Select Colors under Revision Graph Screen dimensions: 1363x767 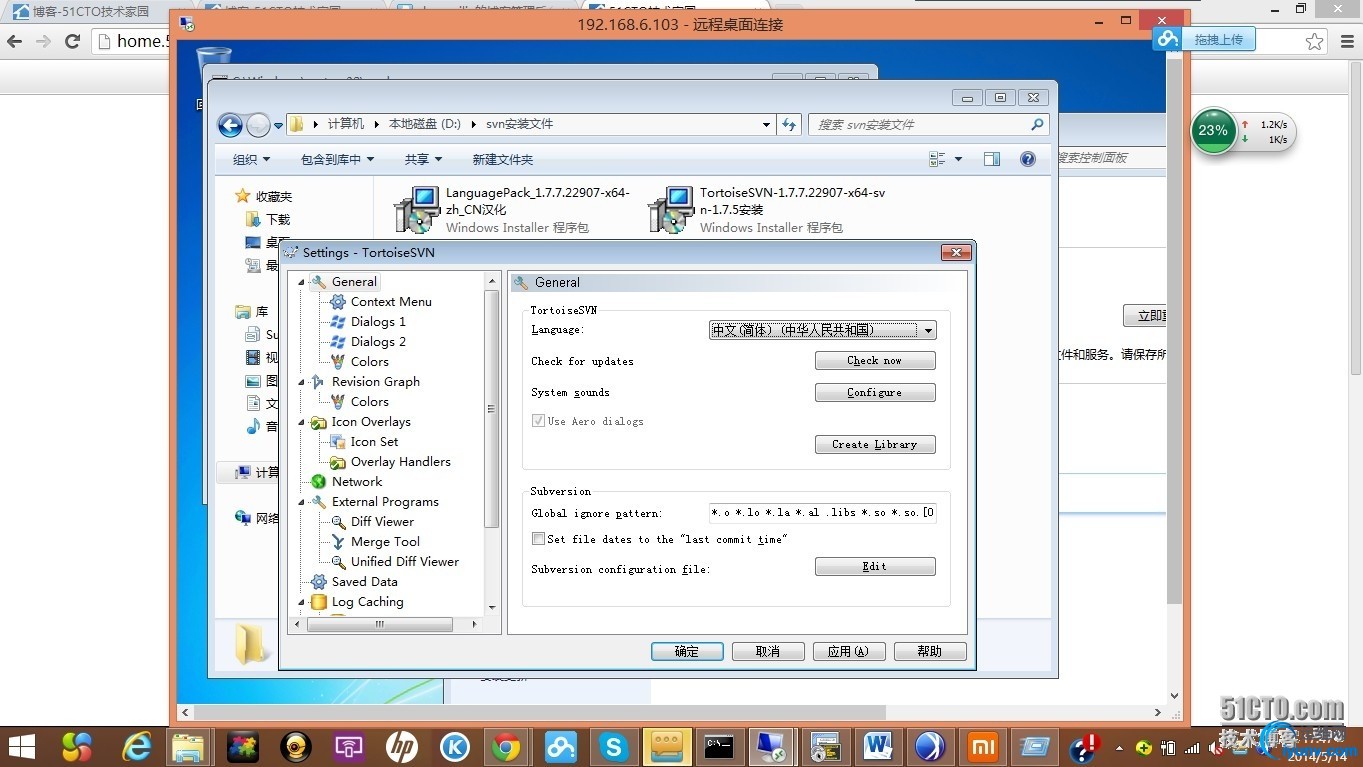point(370,402)
